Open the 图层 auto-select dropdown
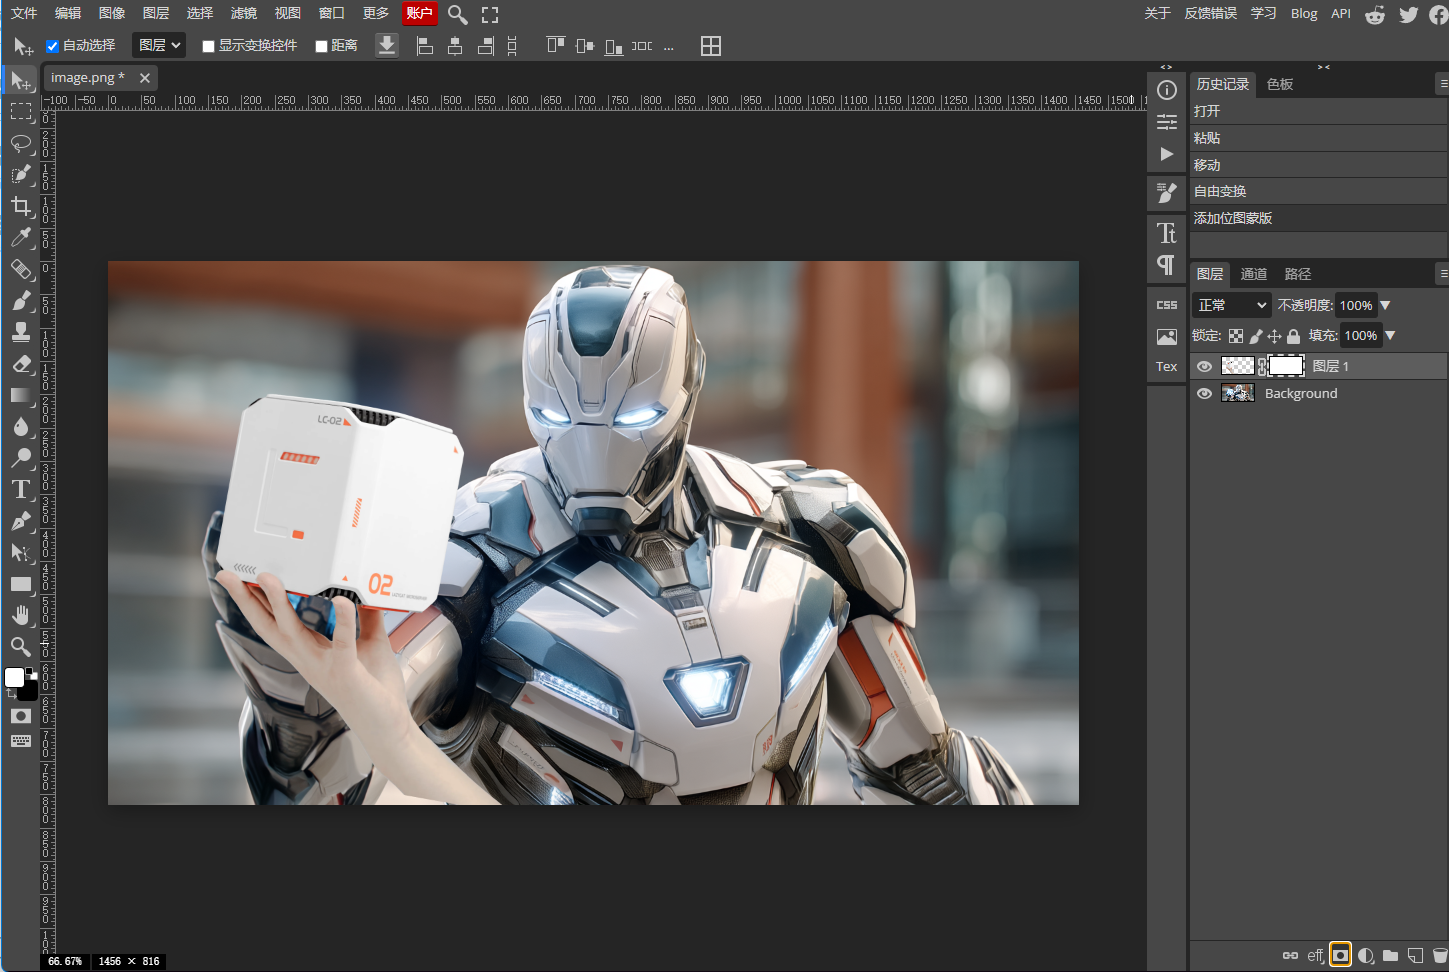Viewport: 1449px width, 972px height. coord(159,45)
